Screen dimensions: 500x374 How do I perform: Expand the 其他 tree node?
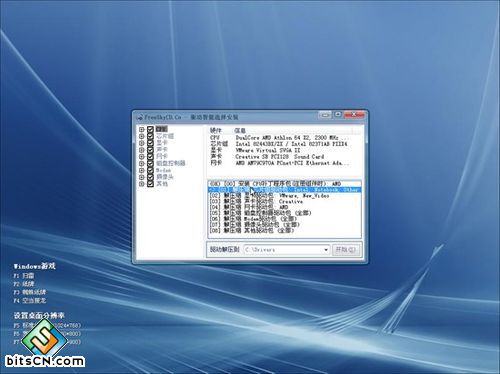tap(142, 184)
